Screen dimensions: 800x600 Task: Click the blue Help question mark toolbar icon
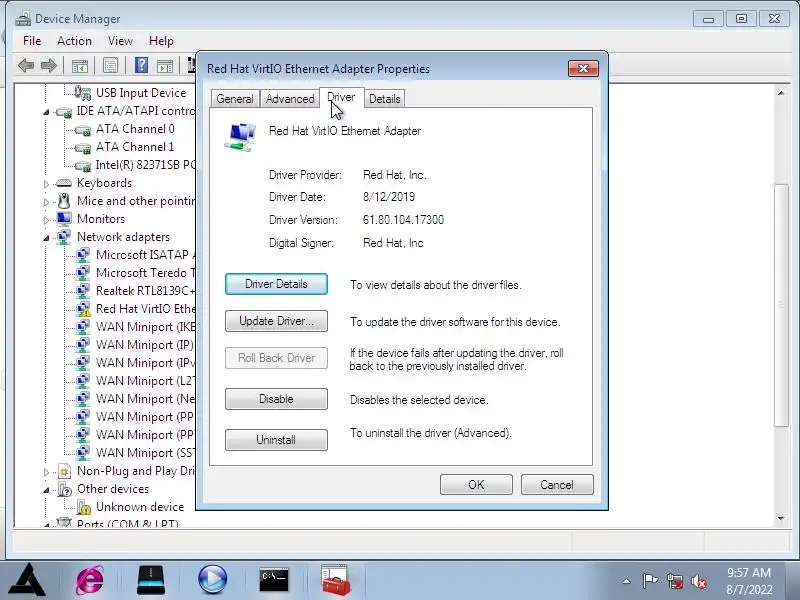(141, 65)
